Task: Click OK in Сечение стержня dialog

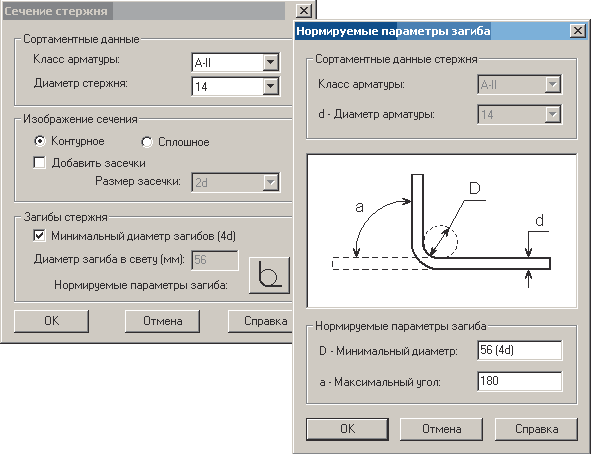Action: click(x=51, y=321)
